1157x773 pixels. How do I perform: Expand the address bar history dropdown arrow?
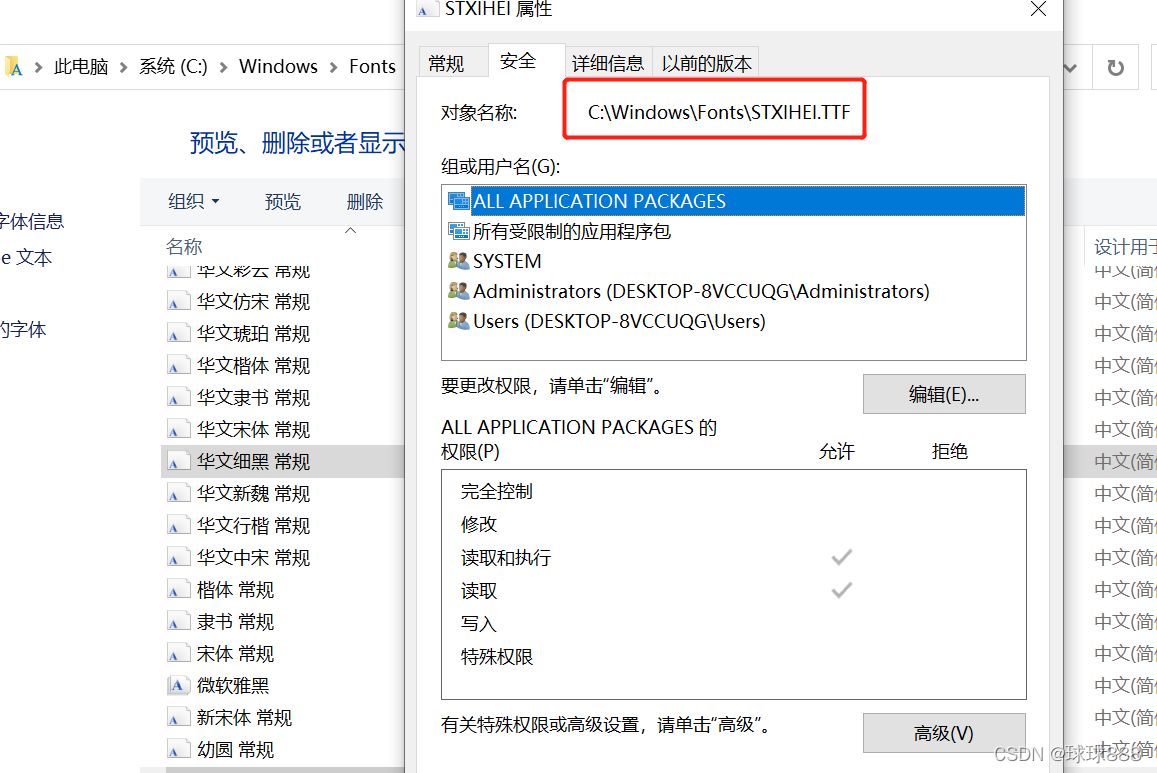(x=1070, y=68)
